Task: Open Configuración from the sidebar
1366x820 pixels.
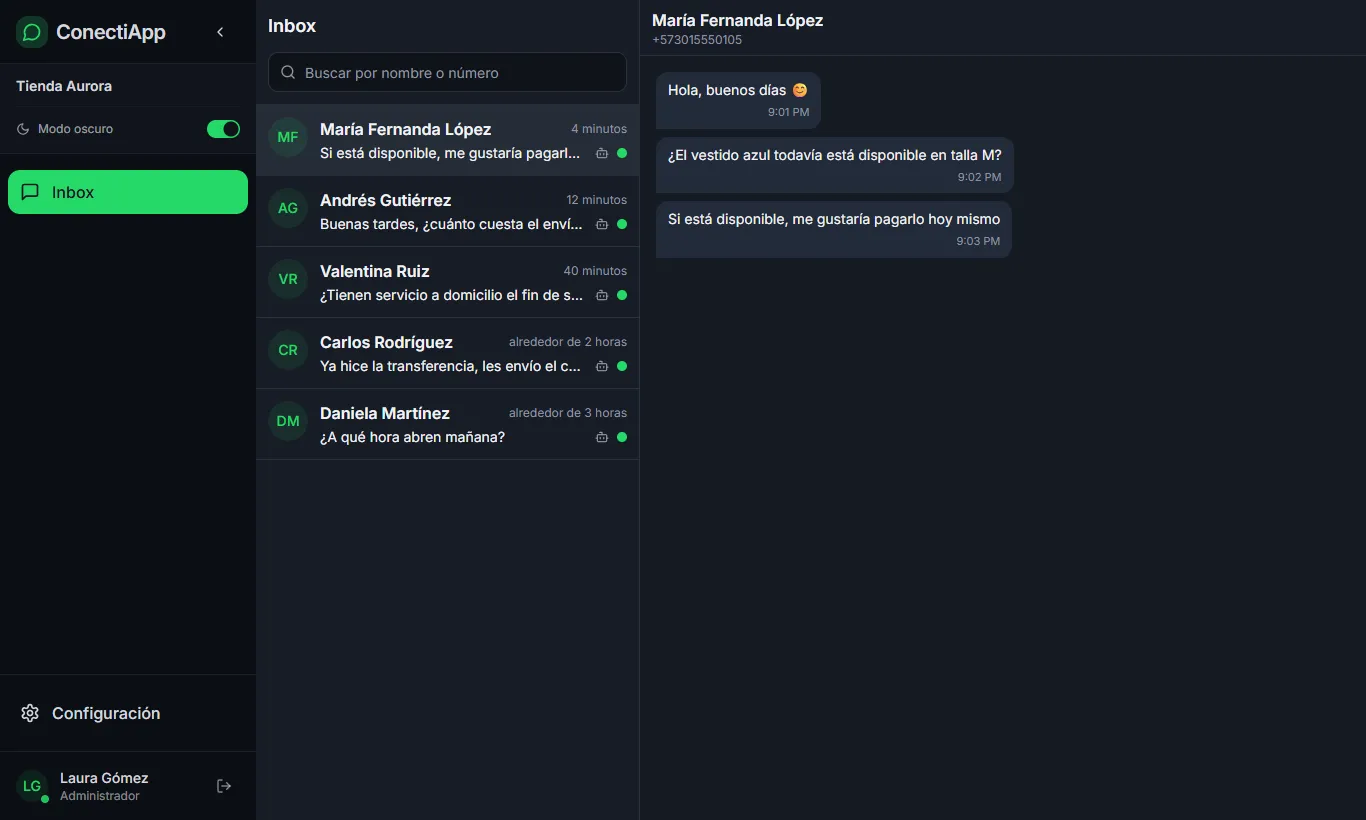Action: coord(128,713)
